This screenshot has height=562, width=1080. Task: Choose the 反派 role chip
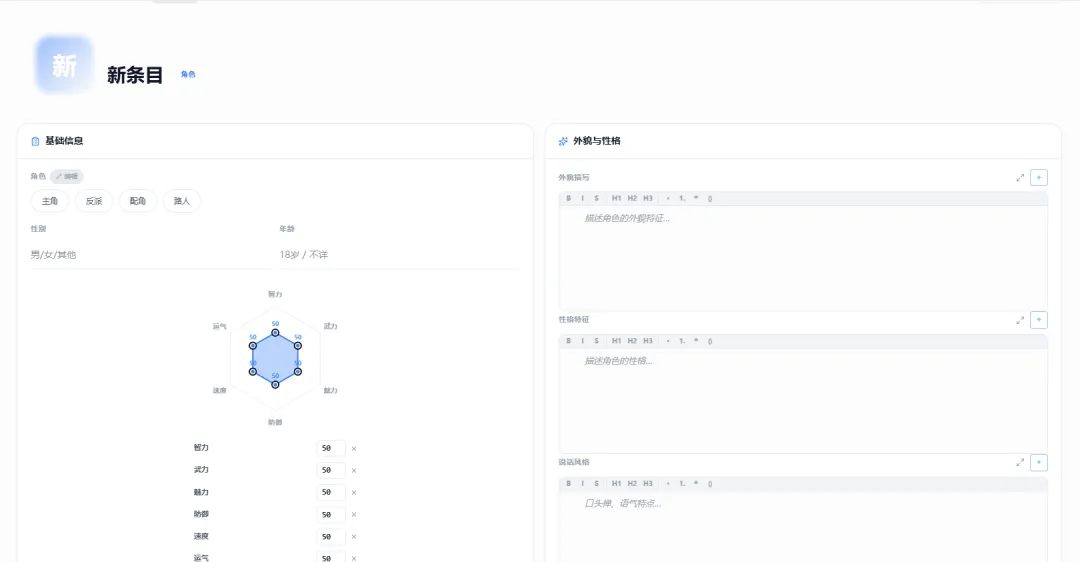(x=94, y=201)
